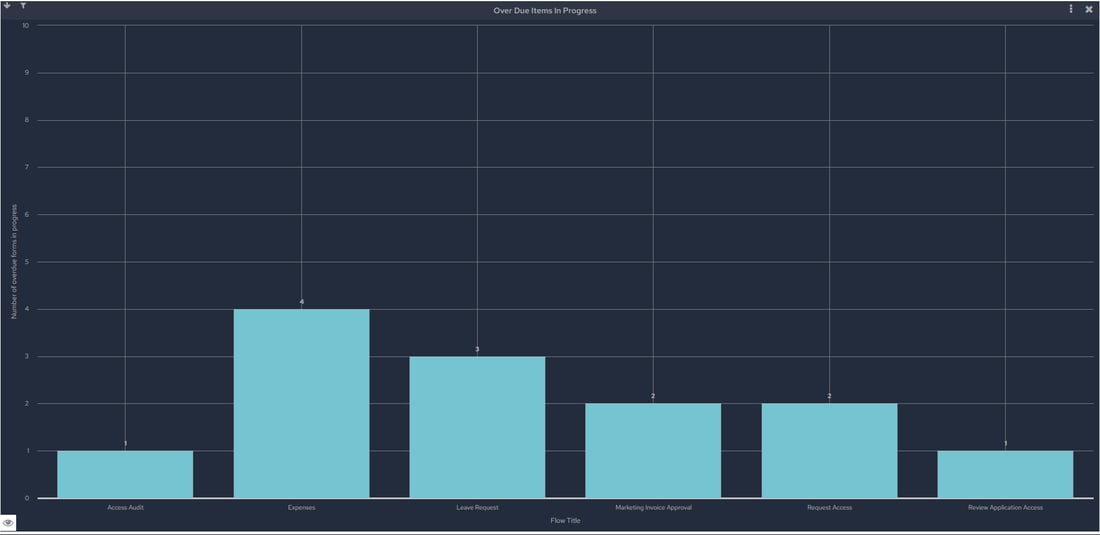Click the data label '3' above Leave Request

[477, 348]
